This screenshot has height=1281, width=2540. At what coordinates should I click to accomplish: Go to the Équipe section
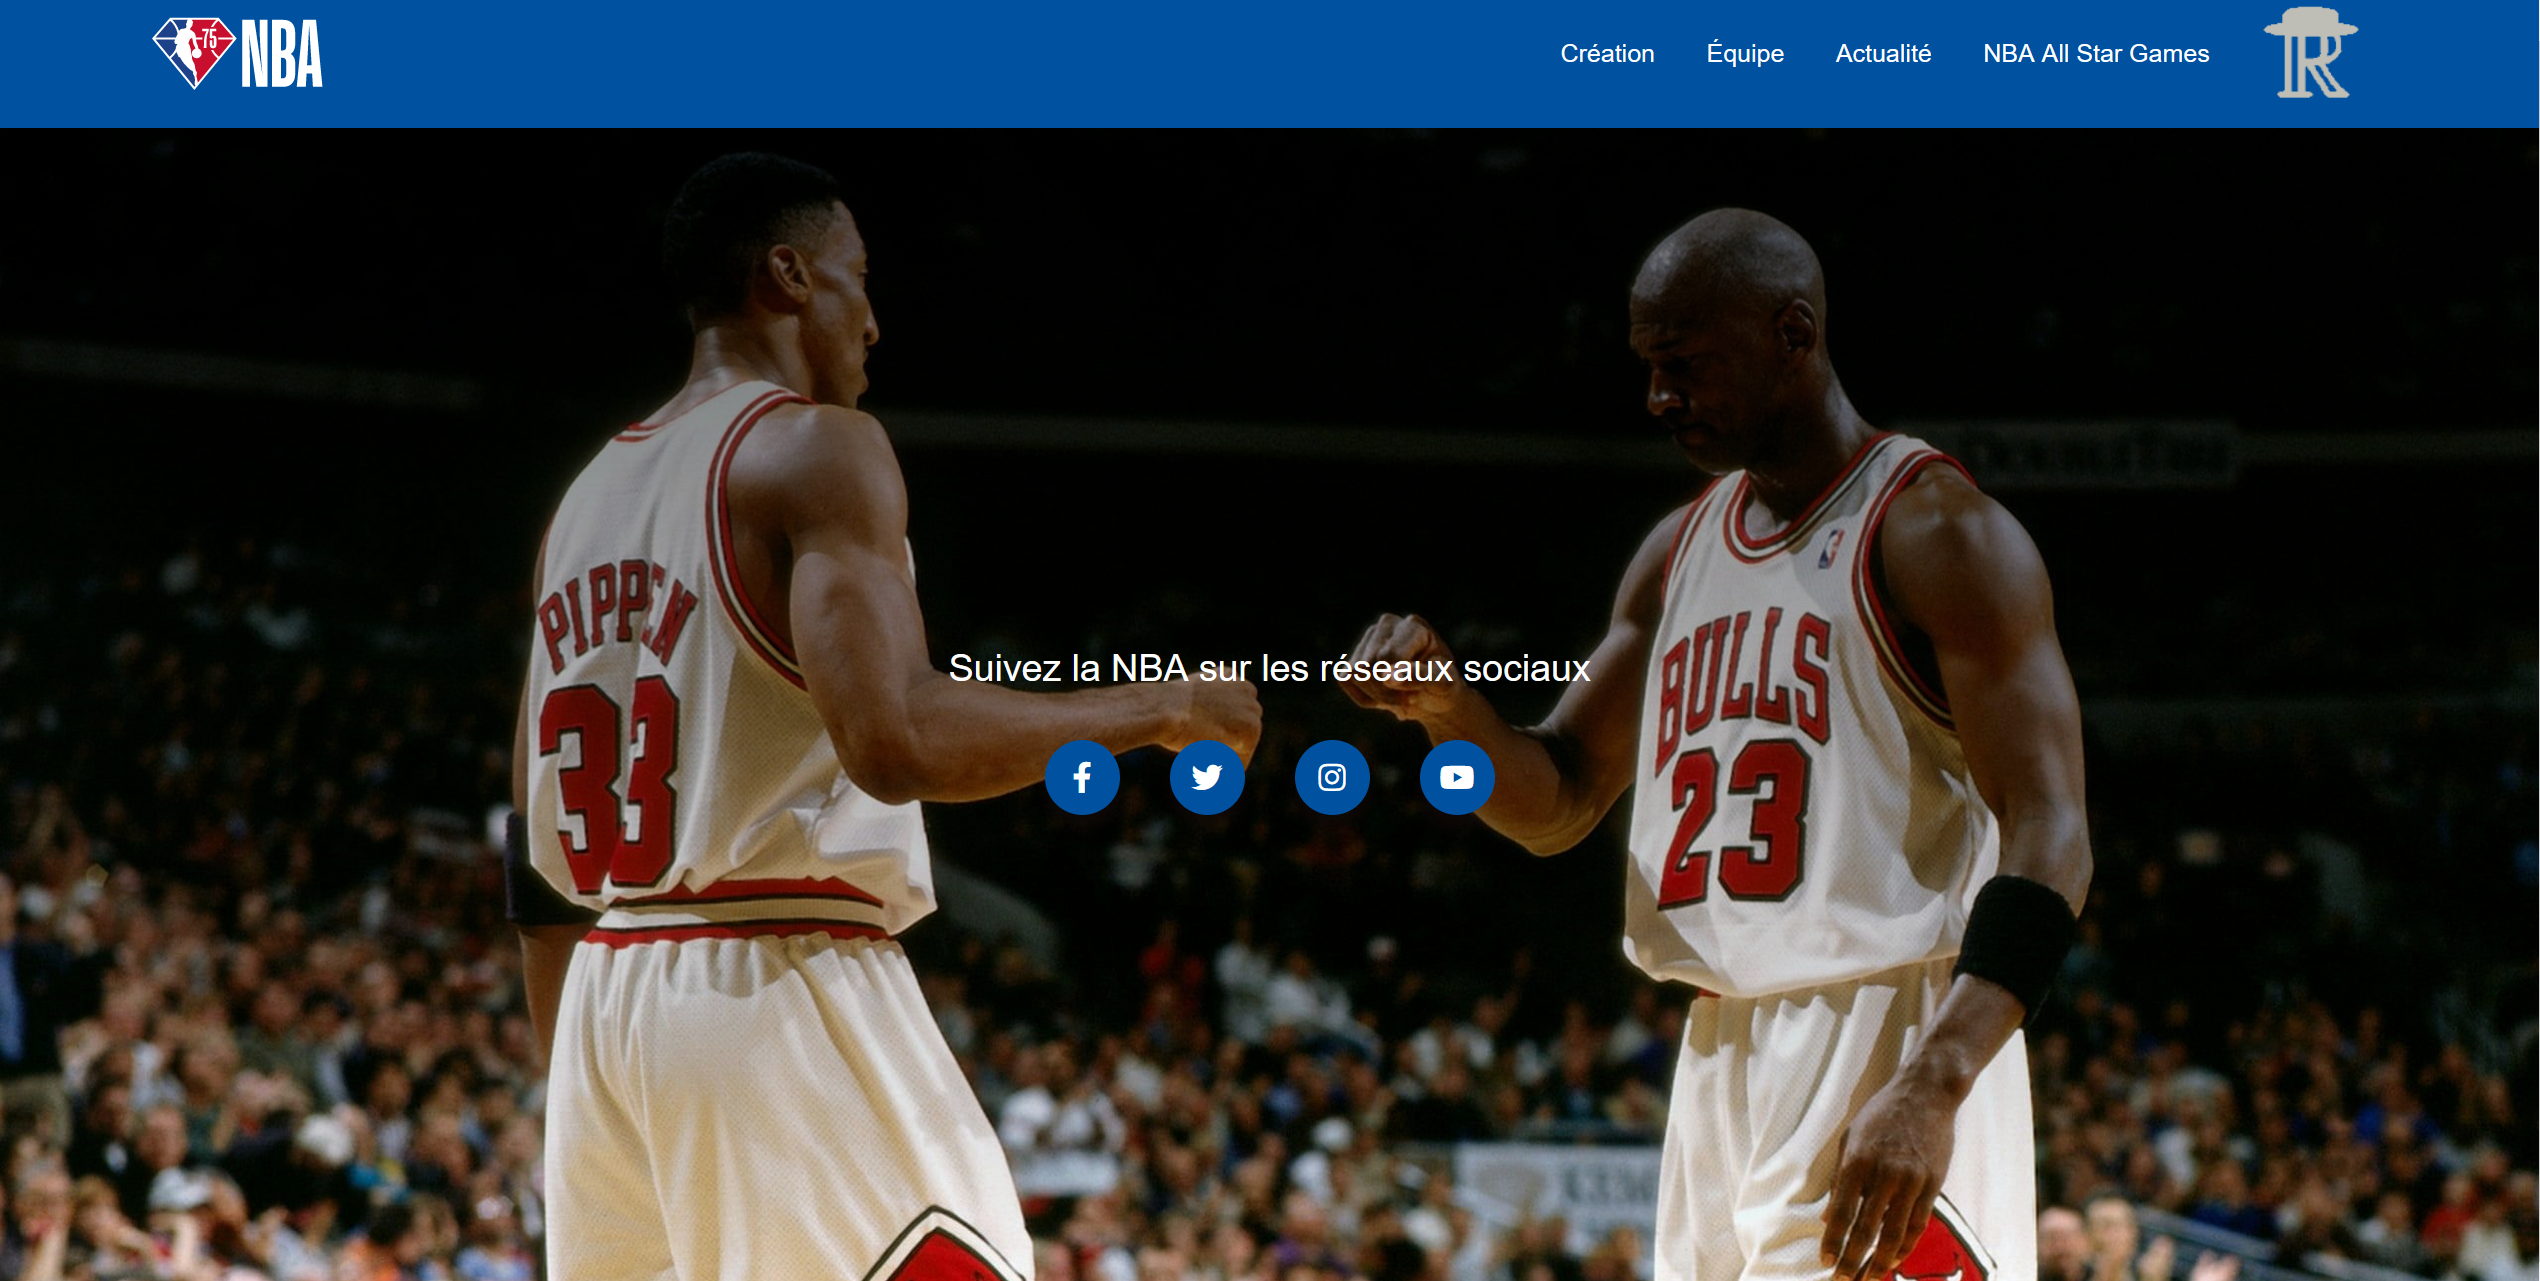tap(1745, 54)
